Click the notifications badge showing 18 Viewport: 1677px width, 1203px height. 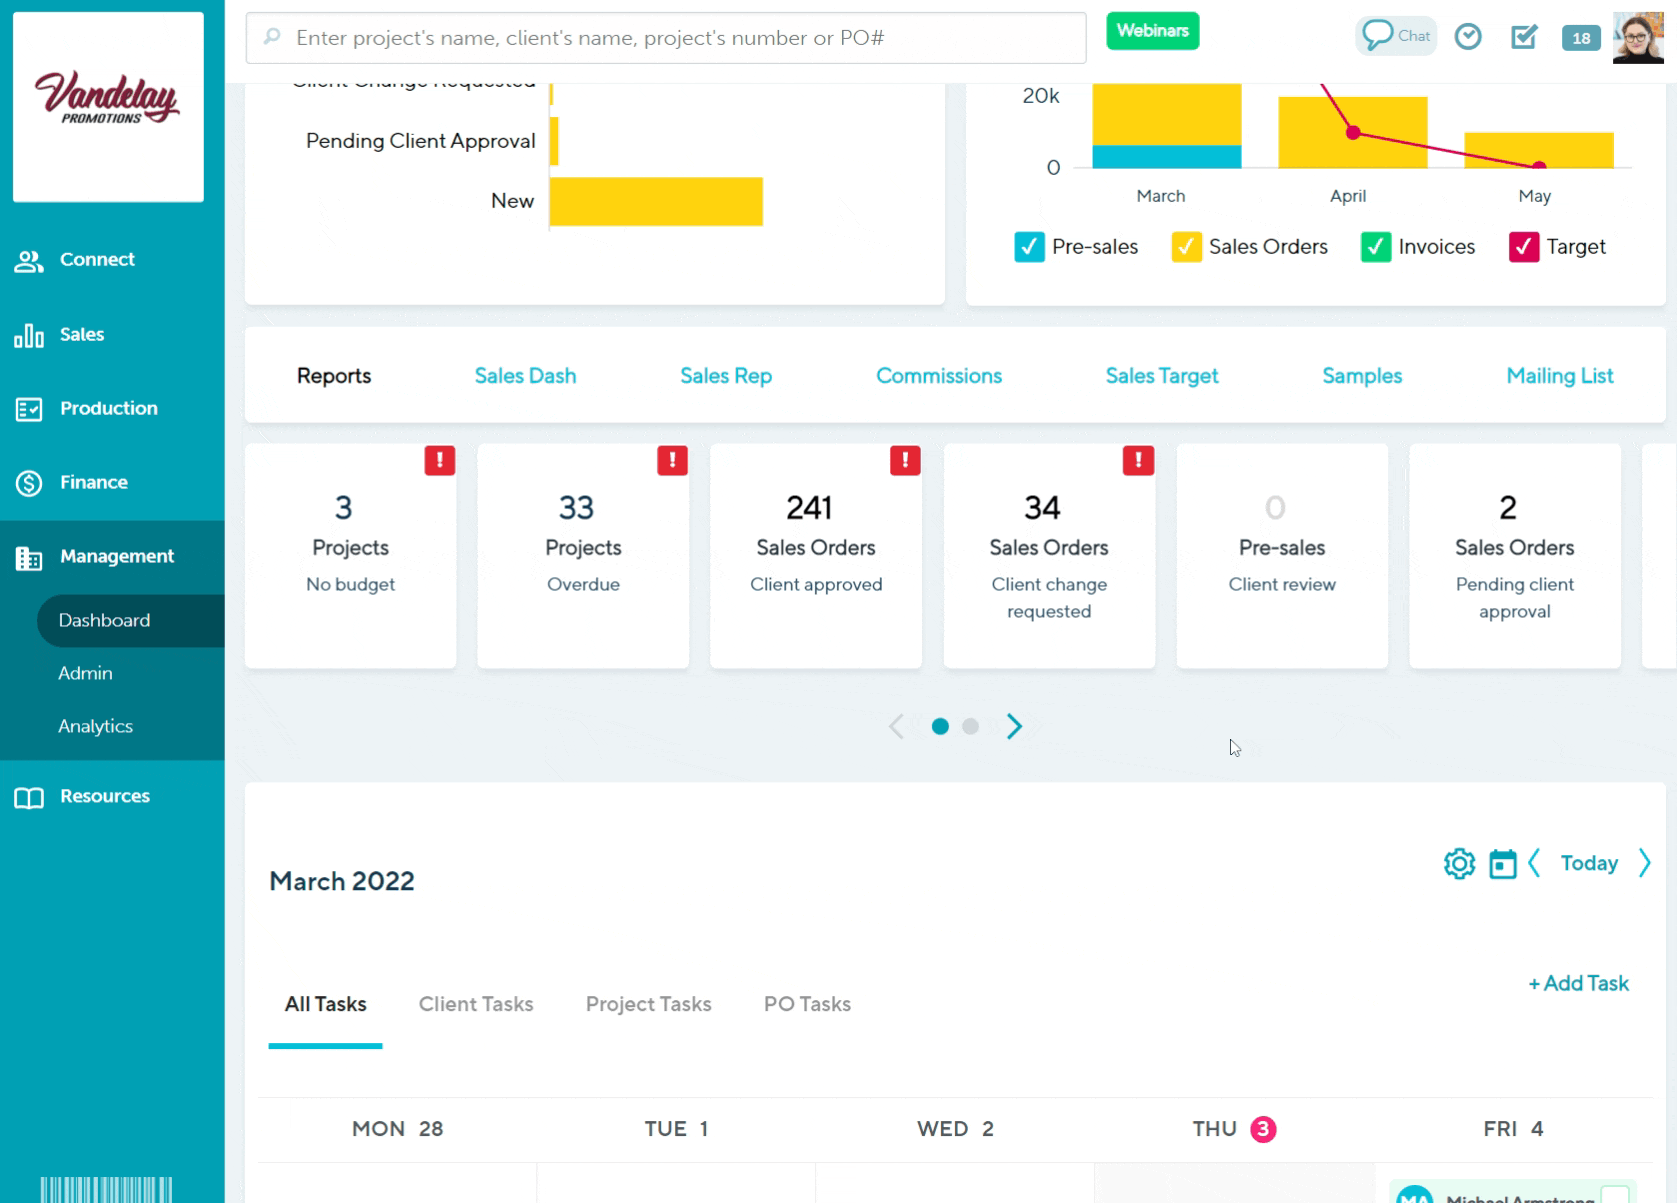1580,38
